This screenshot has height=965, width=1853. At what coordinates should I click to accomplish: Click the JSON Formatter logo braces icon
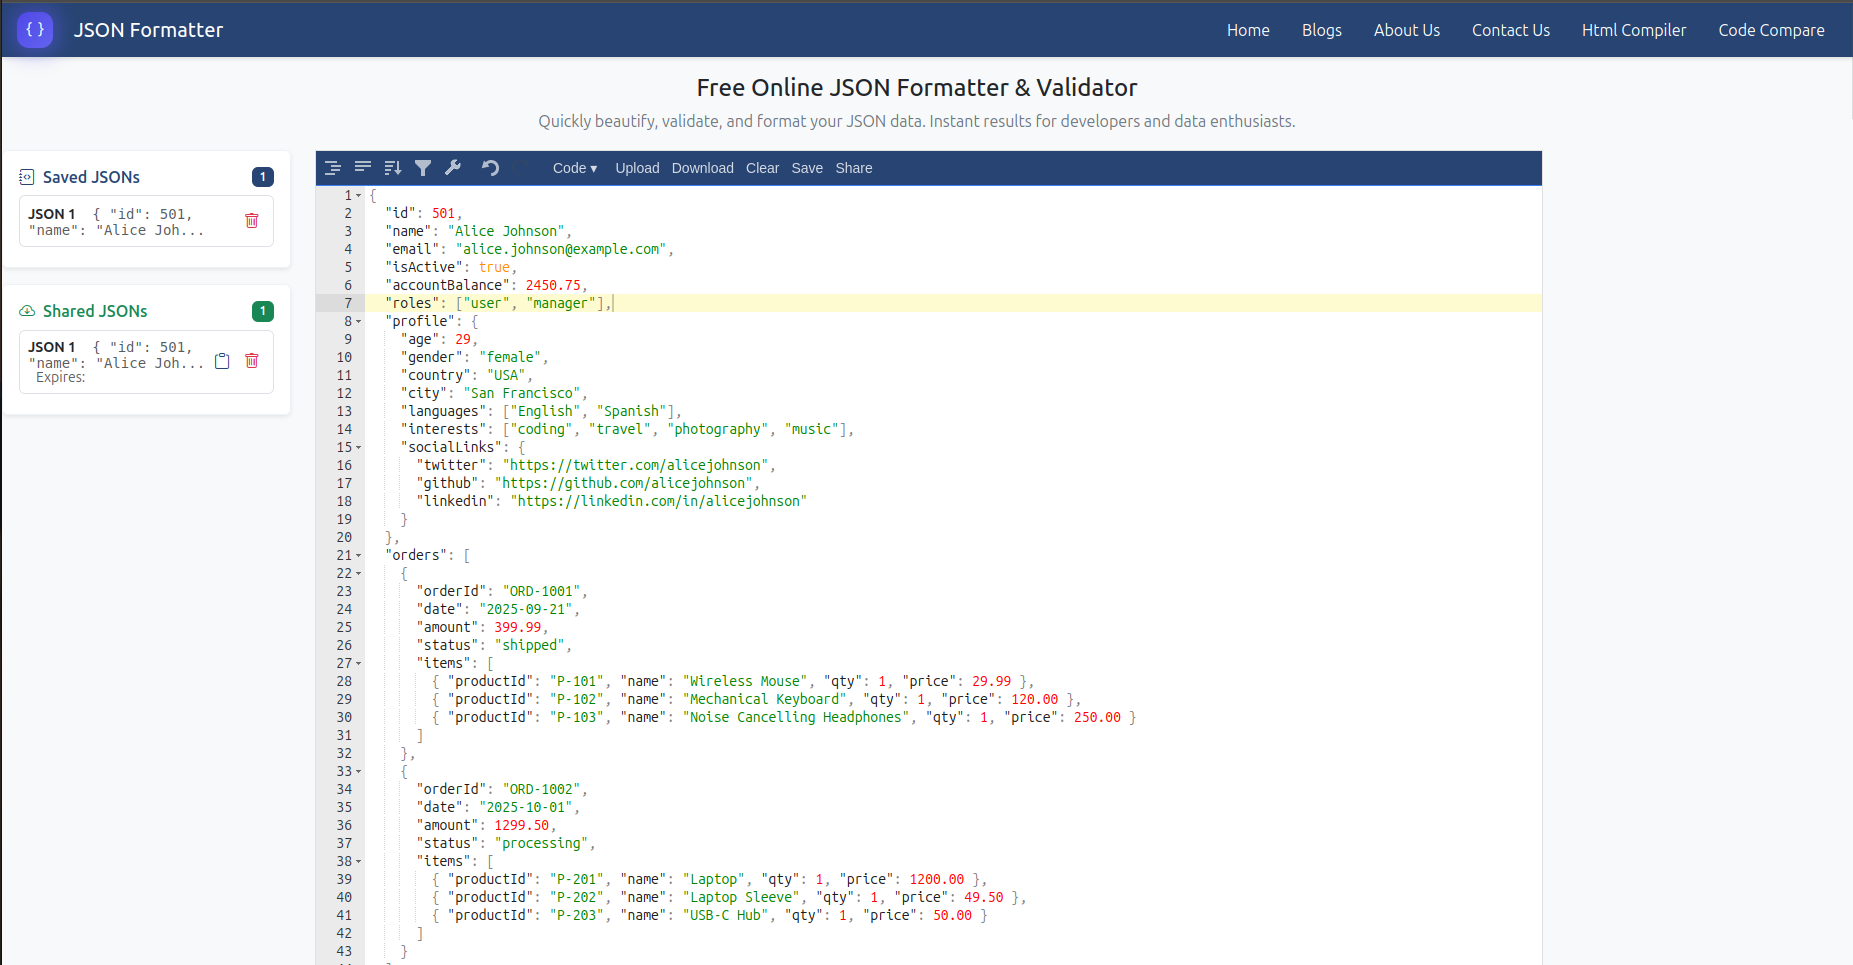point(35,29)
